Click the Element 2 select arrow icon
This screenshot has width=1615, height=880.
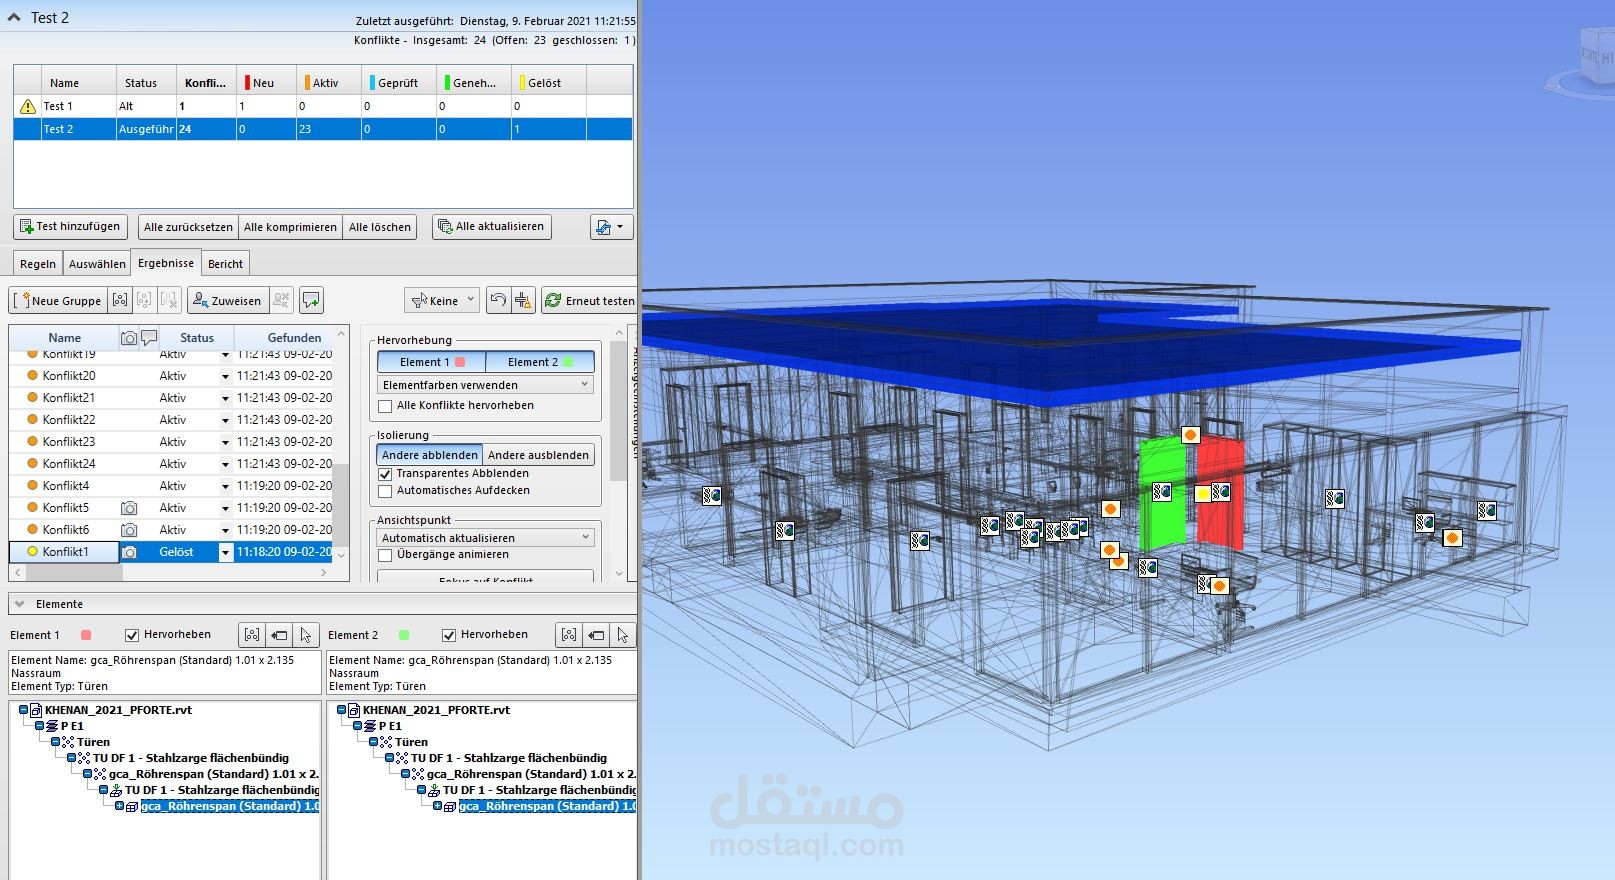(622, 635)
